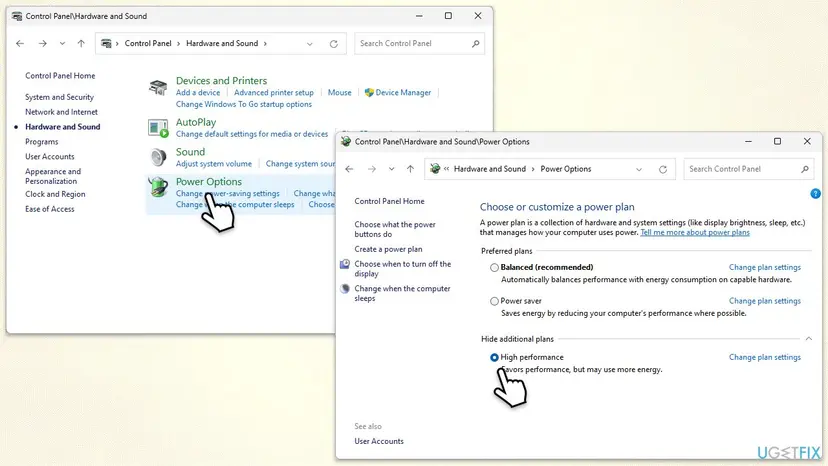Screen dimensions: 828x466
Task: Expand address bar dropdown in Hardware and Sound window
Action: 309,44
